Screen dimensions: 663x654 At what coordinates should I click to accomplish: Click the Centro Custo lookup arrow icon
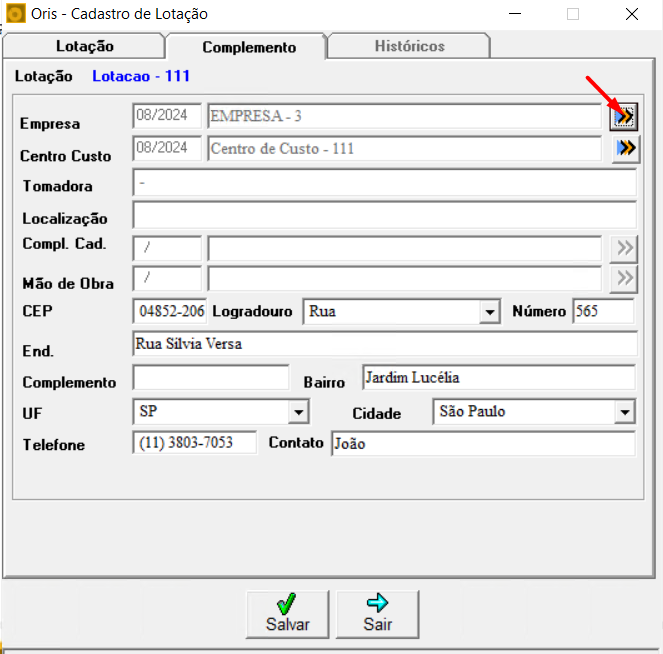click(626, 148)
